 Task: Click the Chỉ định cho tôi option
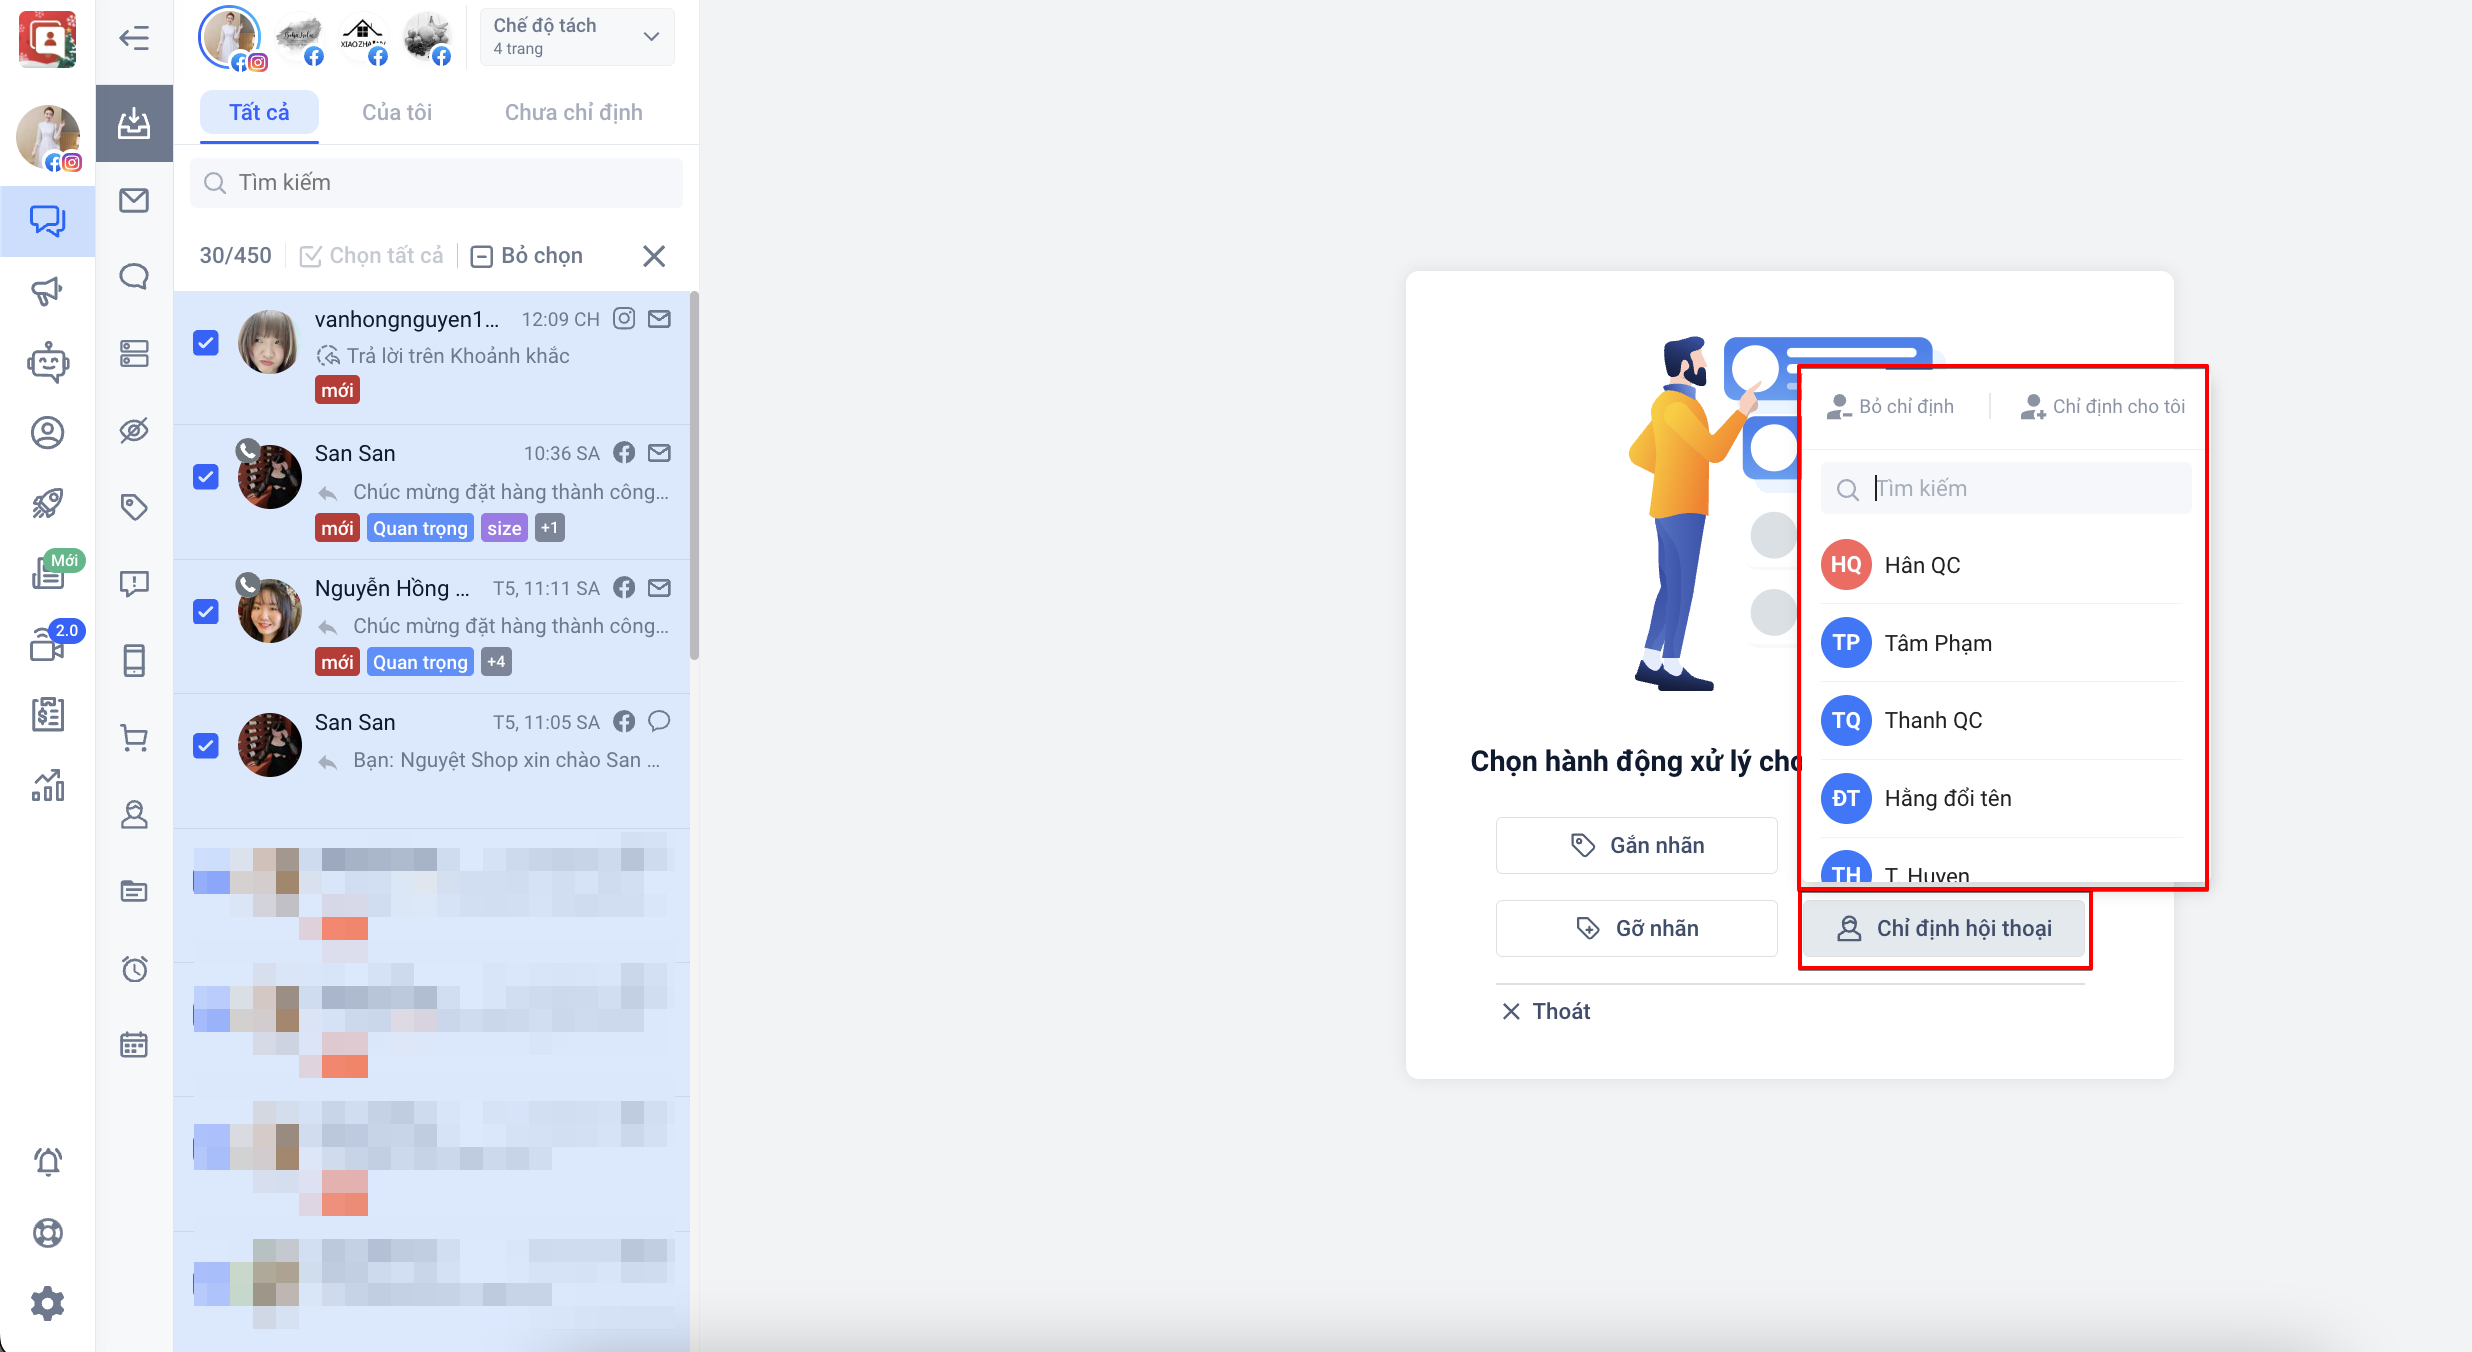tap(2103, 406)
